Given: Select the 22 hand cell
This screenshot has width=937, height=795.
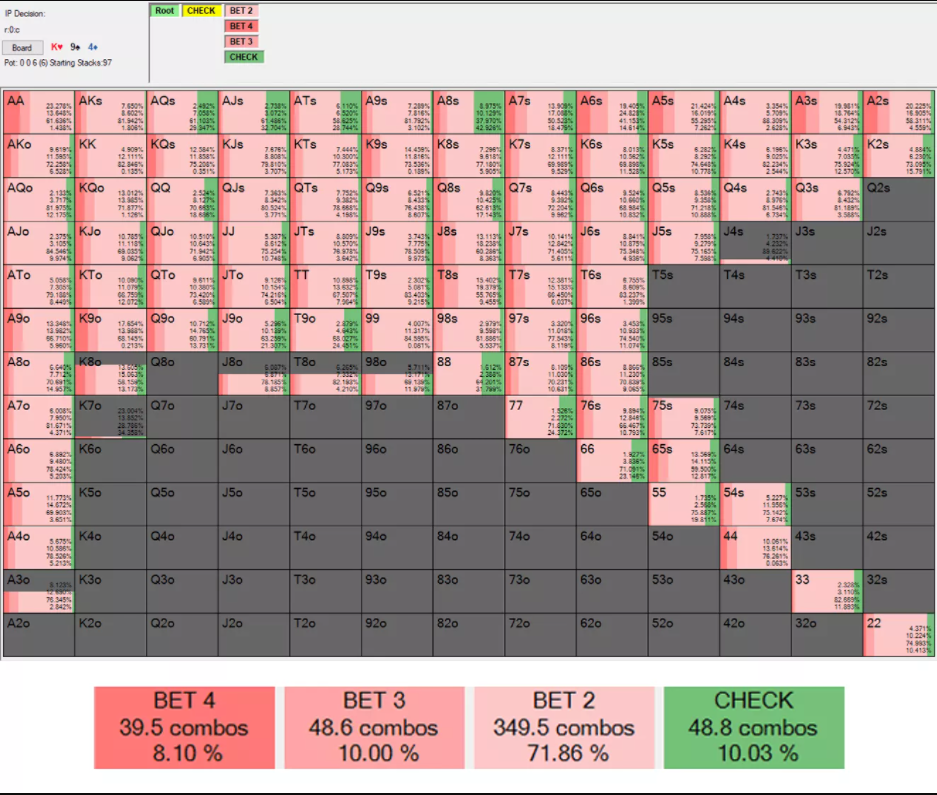Looking at the screenshot, I should (898, 634).
